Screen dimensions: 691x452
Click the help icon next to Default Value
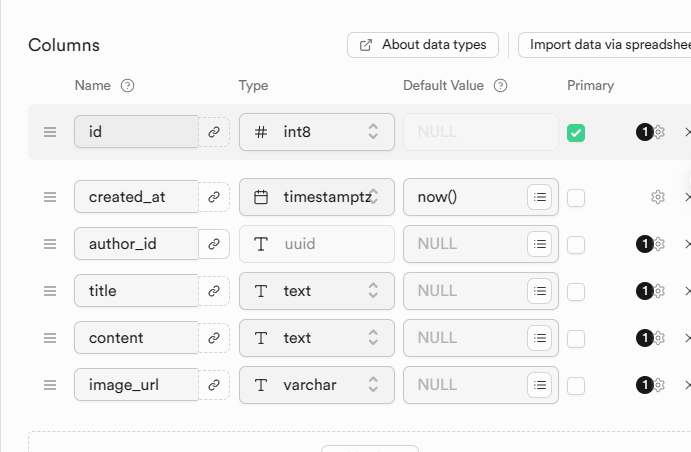501,86
